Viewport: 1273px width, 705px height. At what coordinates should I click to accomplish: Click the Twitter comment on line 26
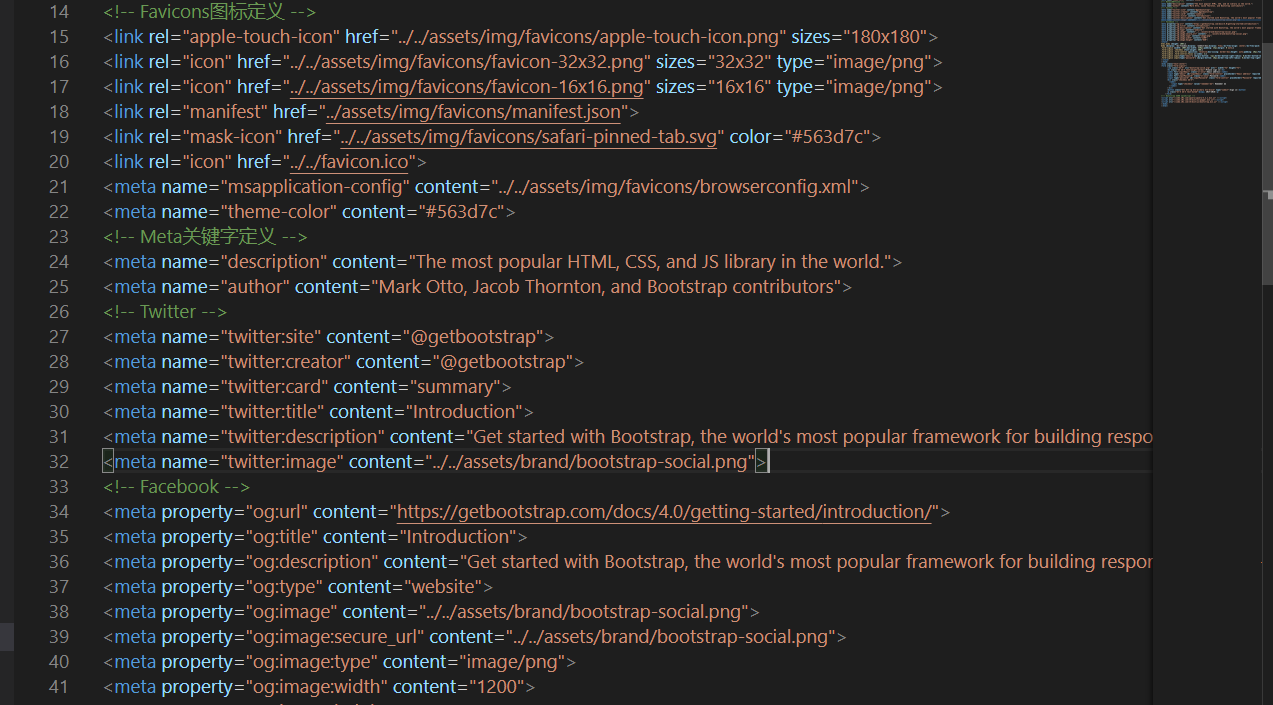click(x=165, y=312)
